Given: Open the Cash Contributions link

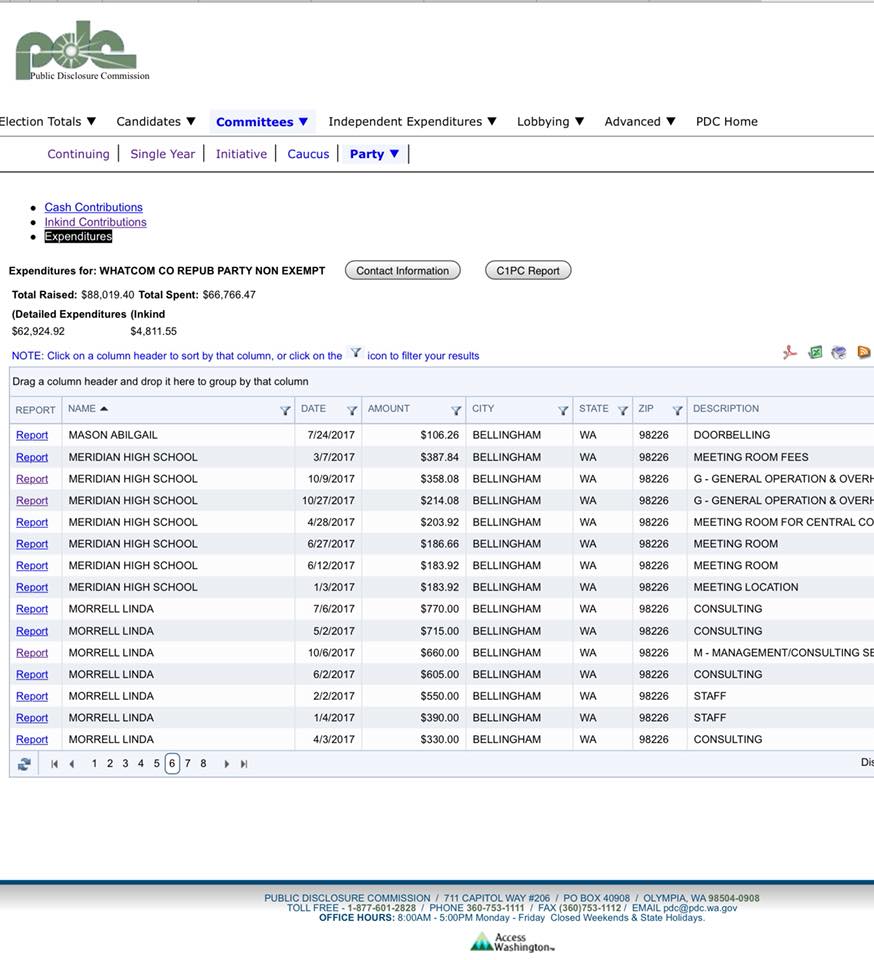Looking at the screenshot, I should coord(93,207).
